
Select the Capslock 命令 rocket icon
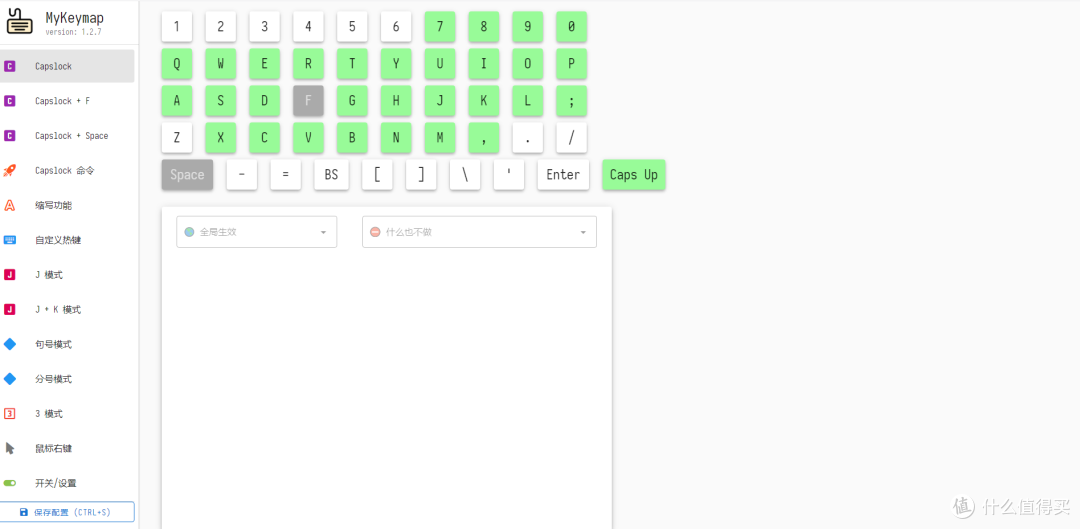pyautogui.click(x=10, y=170)
